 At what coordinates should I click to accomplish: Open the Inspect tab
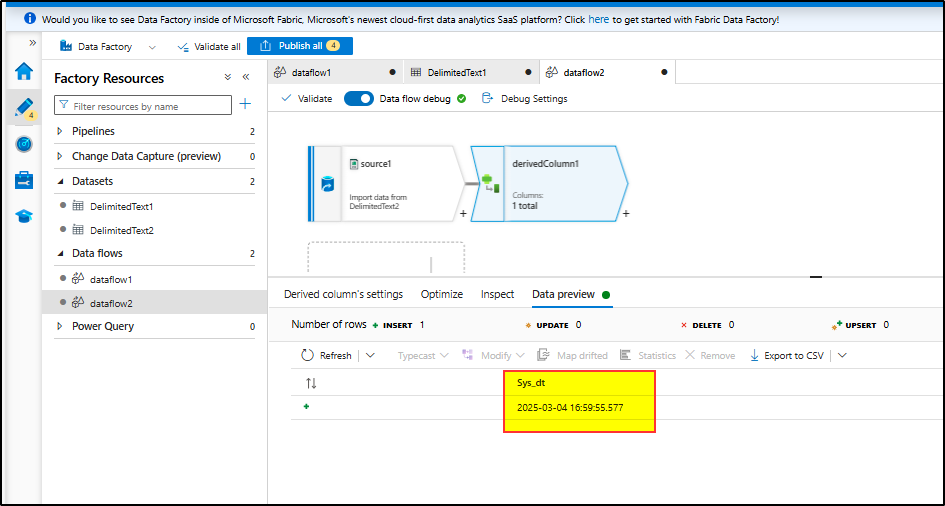pos(497,295)
